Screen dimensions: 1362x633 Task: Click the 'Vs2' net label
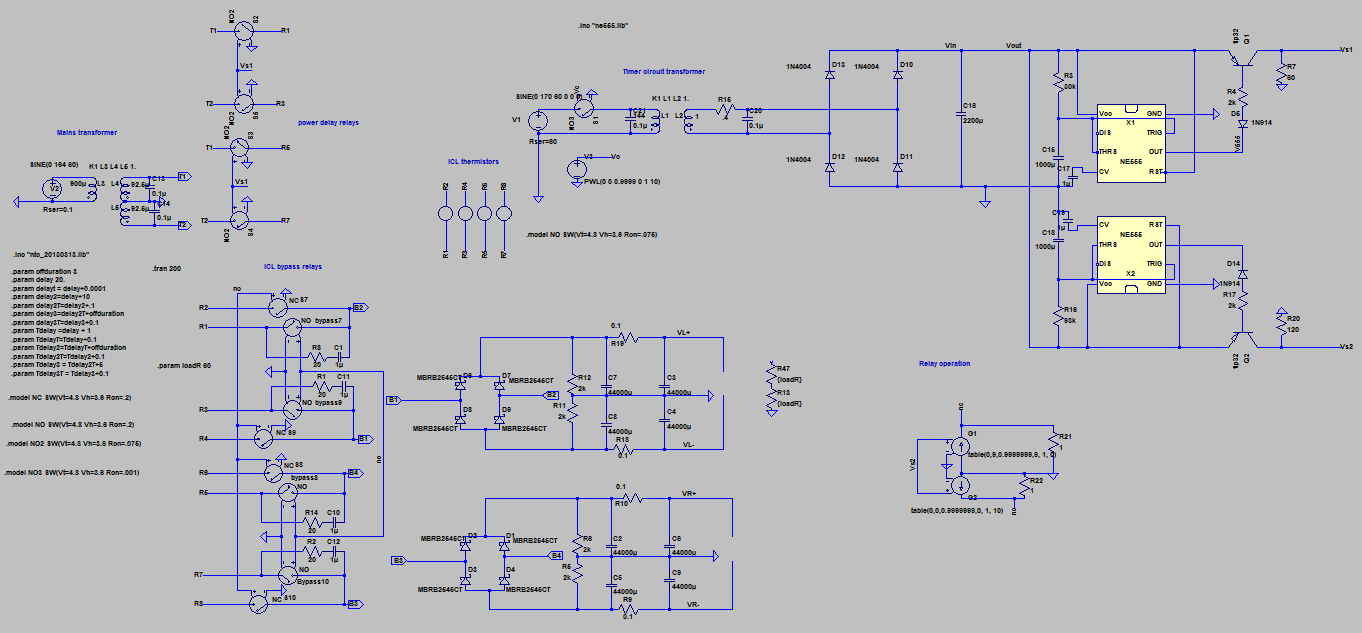[1347, 346]
